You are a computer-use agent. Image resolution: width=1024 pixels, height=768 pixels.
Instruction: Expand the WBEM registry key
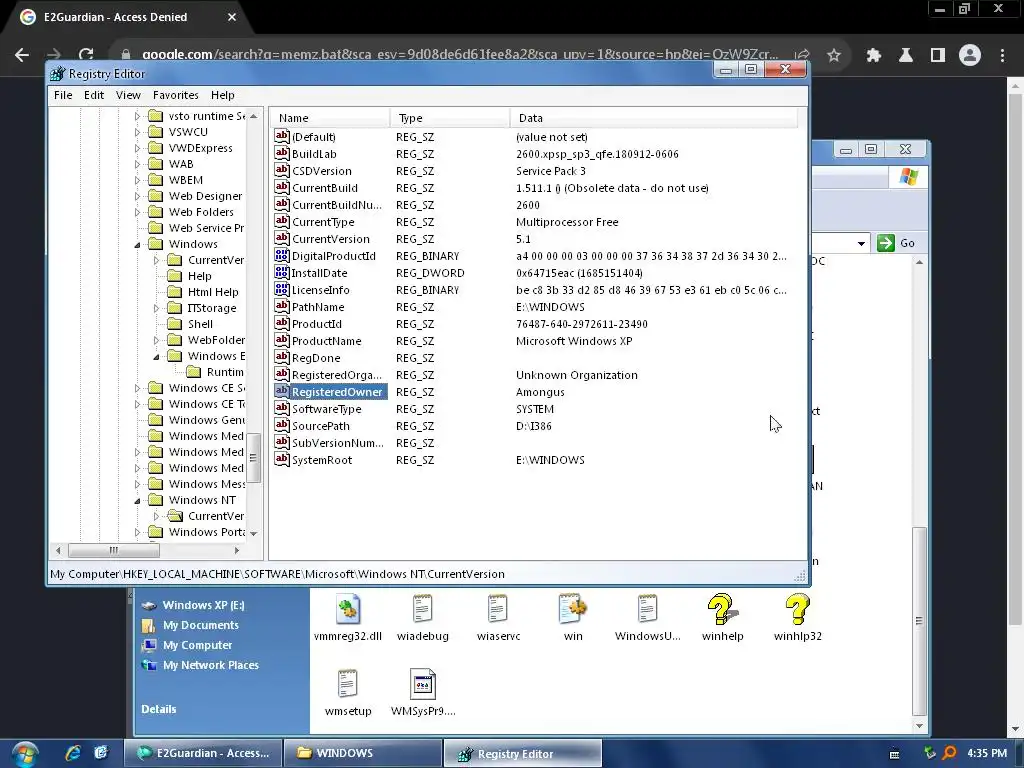coord(137,180)
